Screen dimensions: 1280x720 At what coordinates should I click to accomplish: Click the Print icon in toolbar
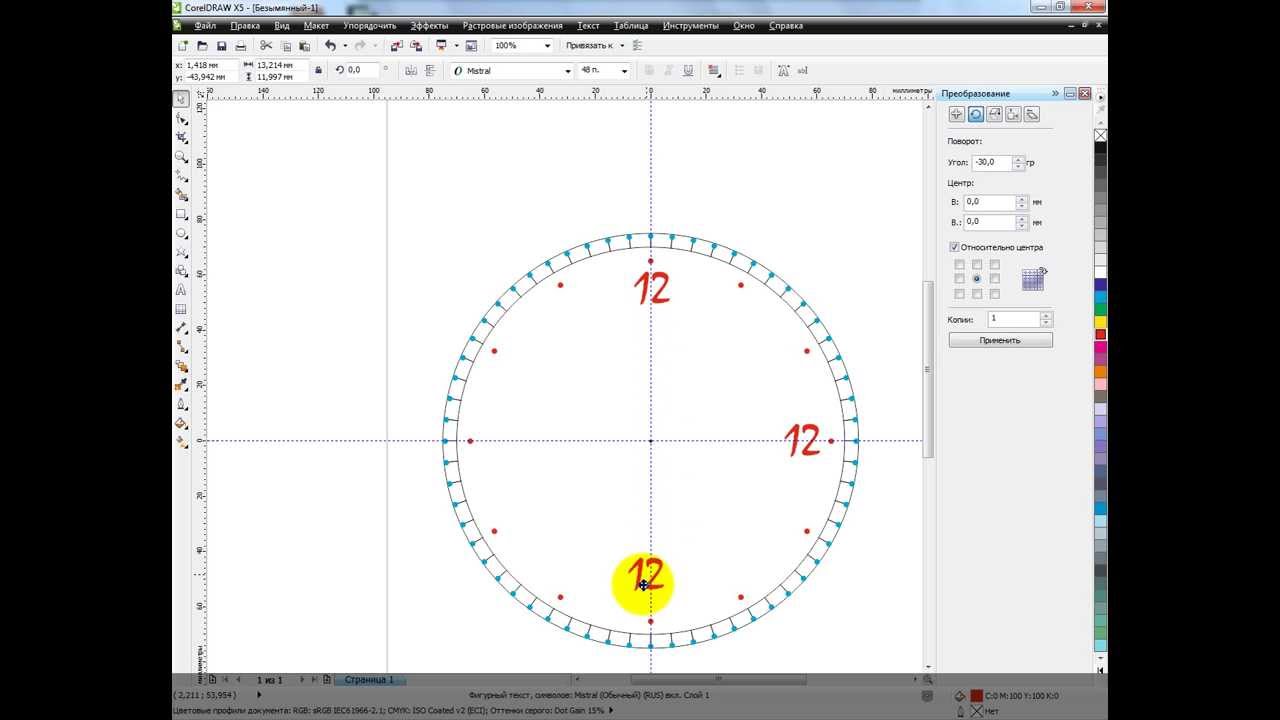(240, 46)
